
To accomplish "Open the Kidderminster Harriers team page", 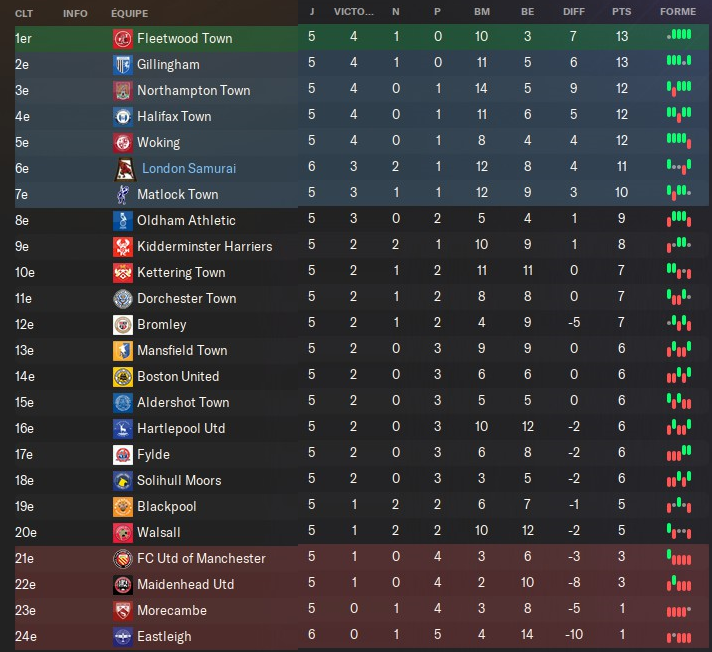I will coord(204,247).
